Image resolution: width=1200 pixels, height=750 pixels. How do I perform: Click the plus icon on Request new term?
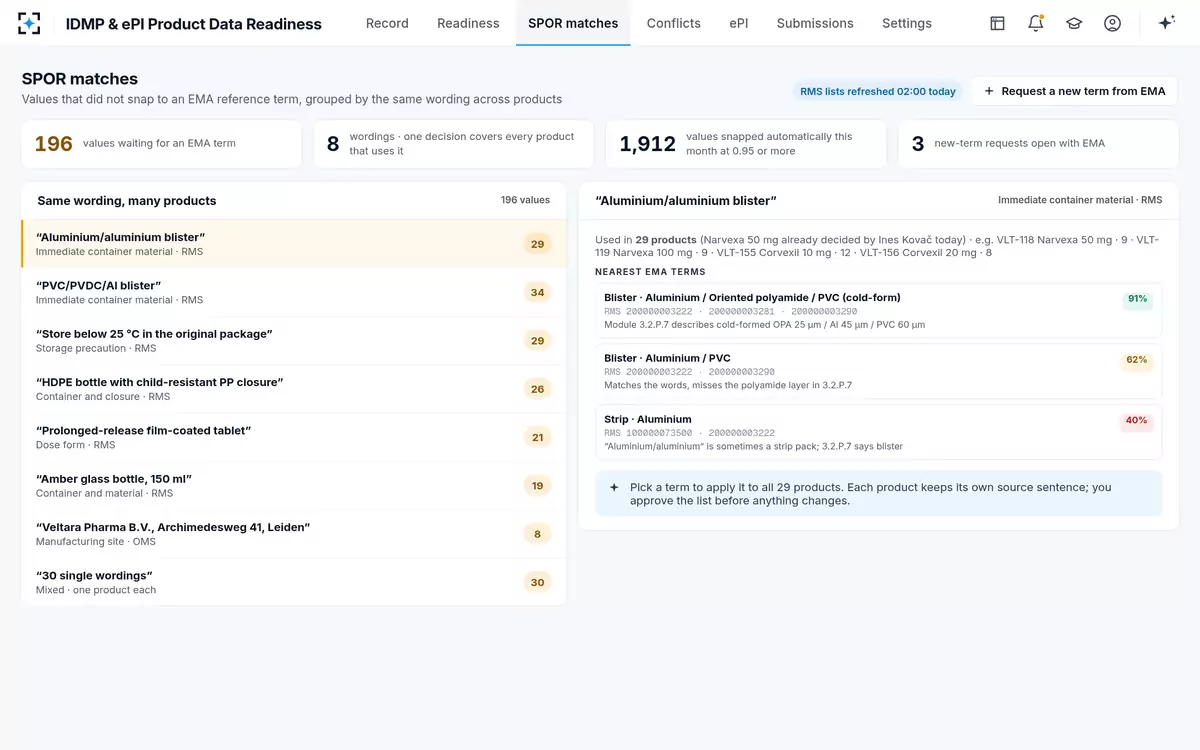(x=989, y=91)
